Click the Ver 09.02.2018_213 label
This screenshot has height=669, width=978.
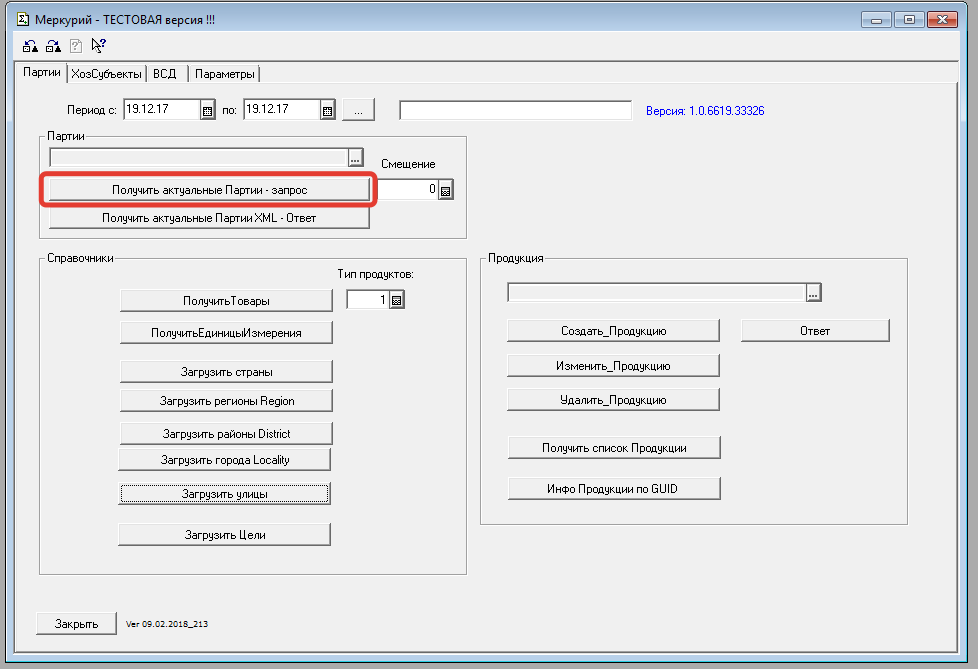(x=167, y=624)
